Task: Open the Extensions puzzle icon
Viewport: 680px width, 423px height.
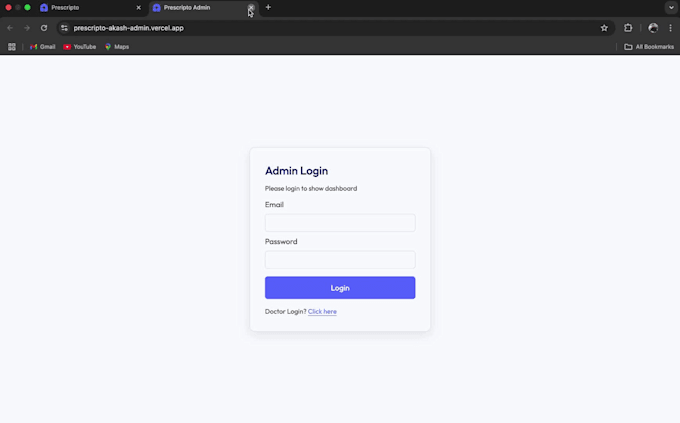Action: 628,28
